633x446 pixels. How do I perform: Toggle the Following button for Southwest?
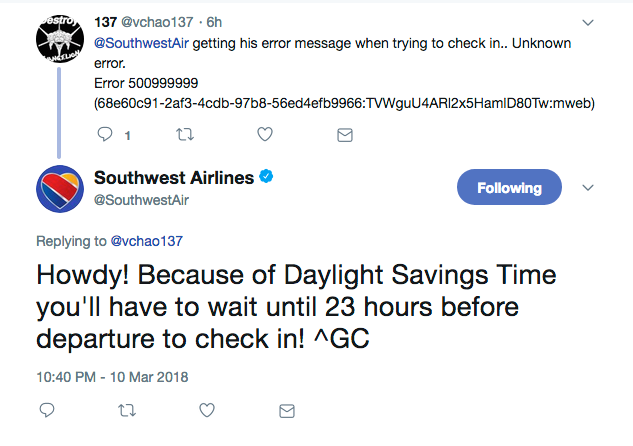tap(509, 187)
